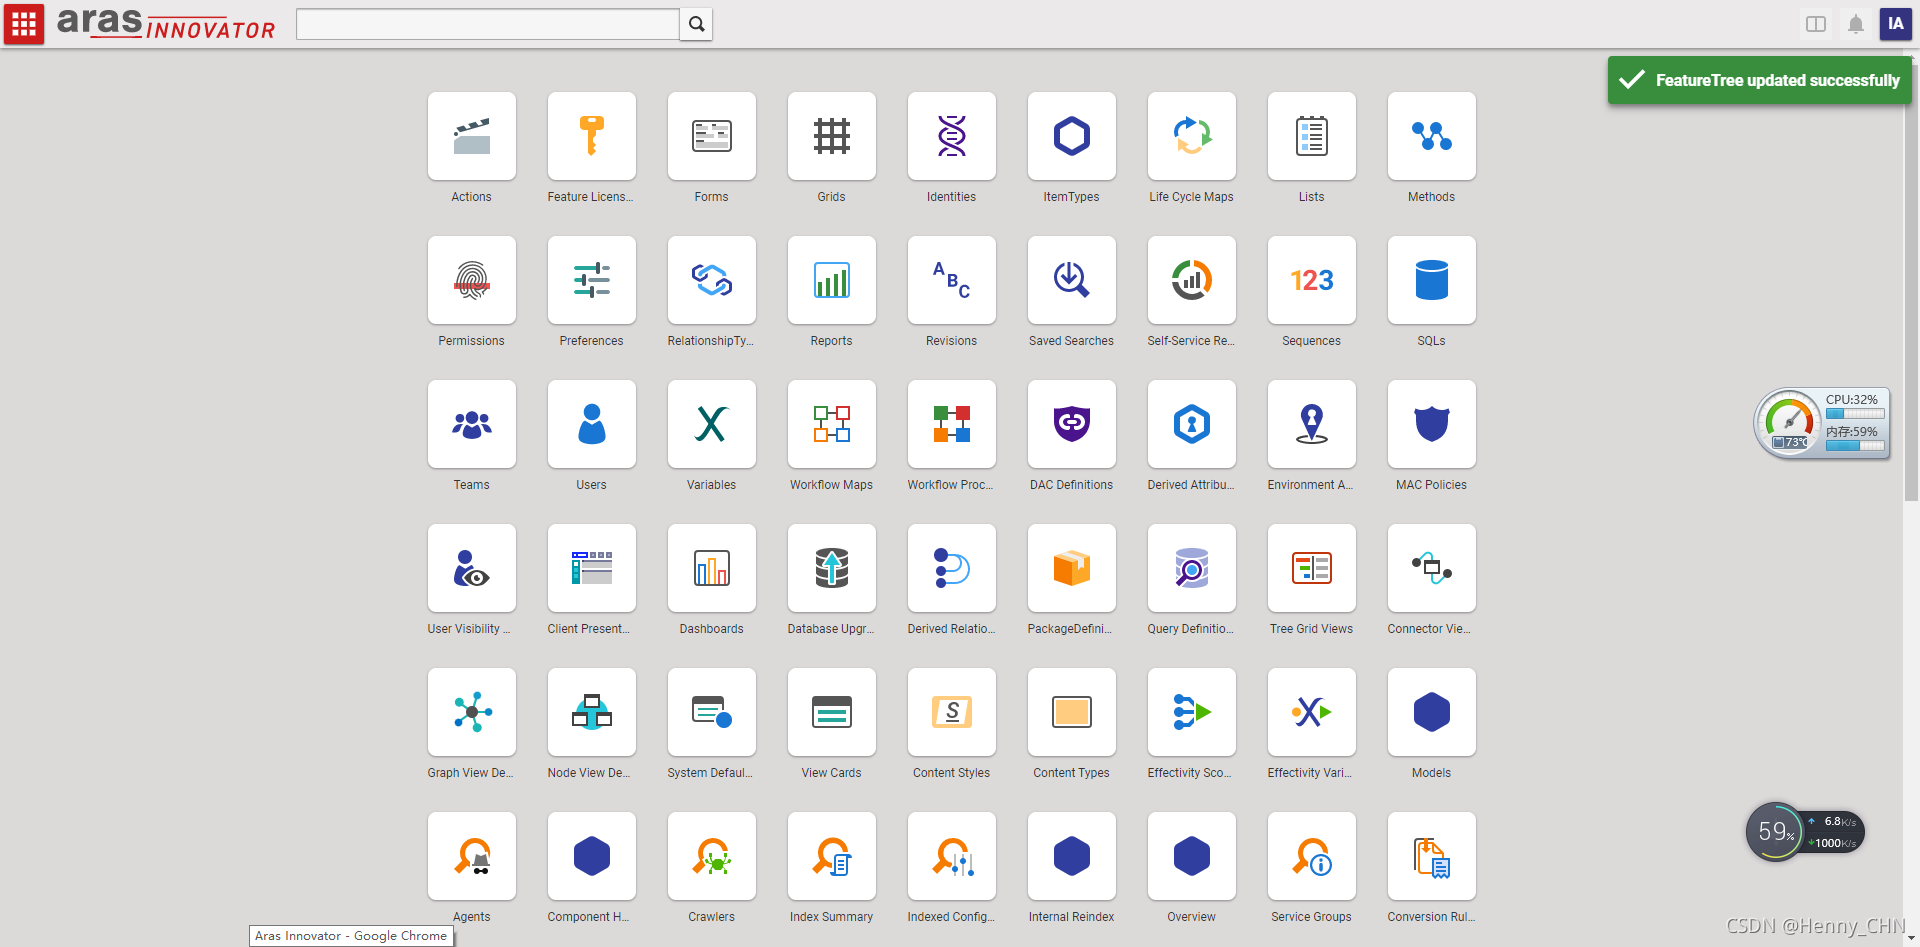The image size is (1920, 947).
Task: Open the Effectivity Scopes tile
Action: (x=1192, y=712)
